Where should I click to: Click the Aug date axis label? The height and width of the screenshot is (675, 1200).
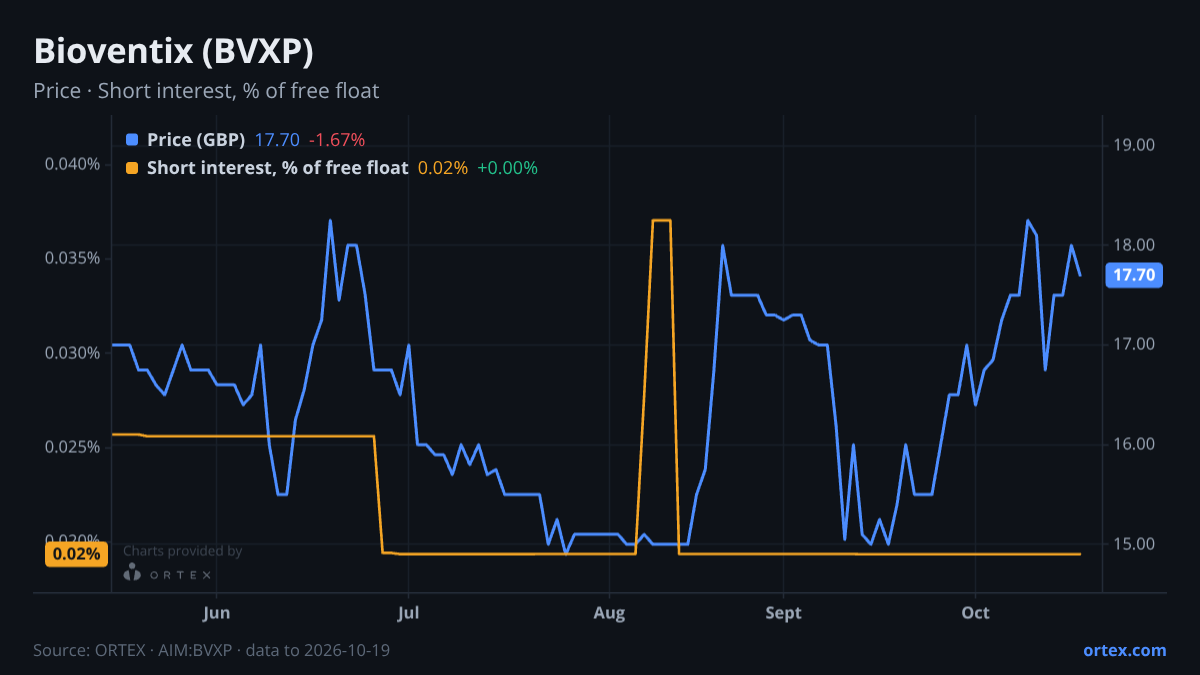click(x=609, y=613)
